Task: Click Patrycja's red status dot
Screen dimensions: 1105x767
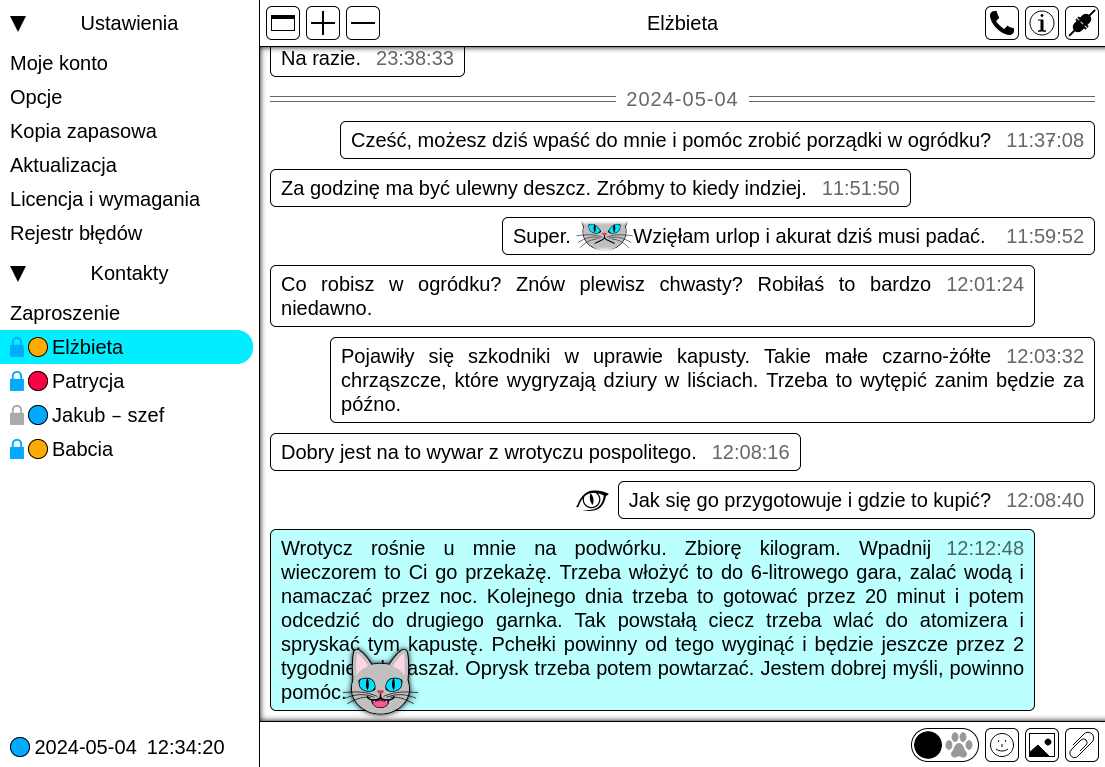Action: coord(38,381)
